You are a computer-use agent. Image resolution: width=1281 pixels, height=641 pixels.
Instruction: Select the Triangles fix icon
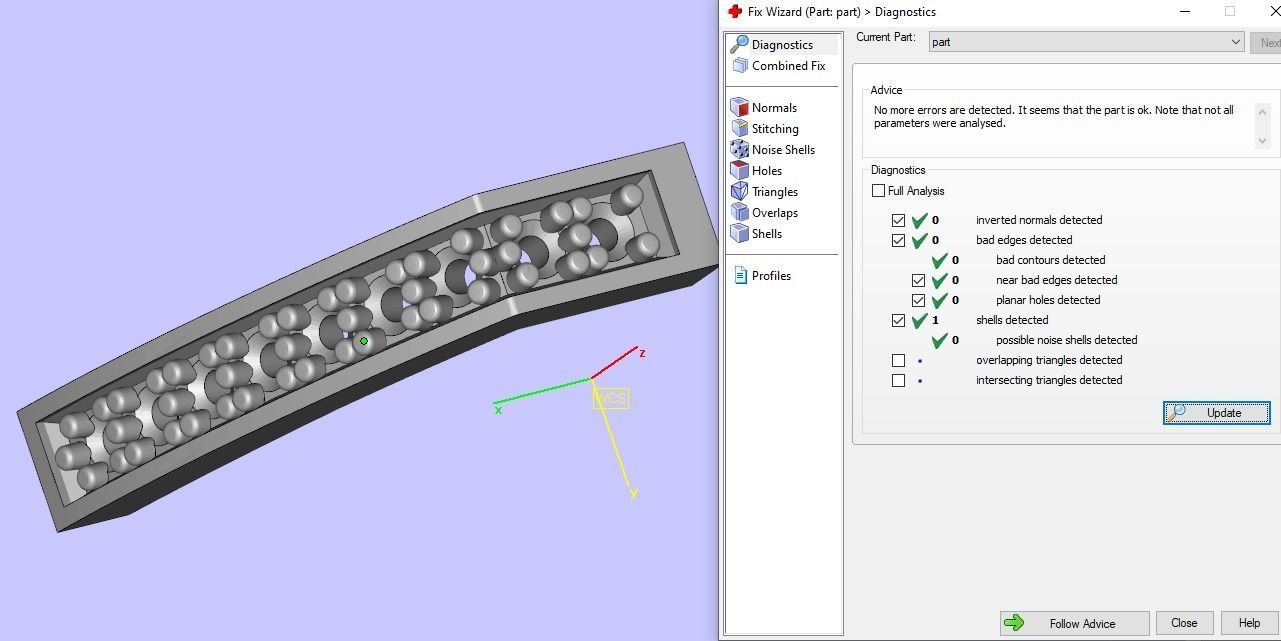740,191
